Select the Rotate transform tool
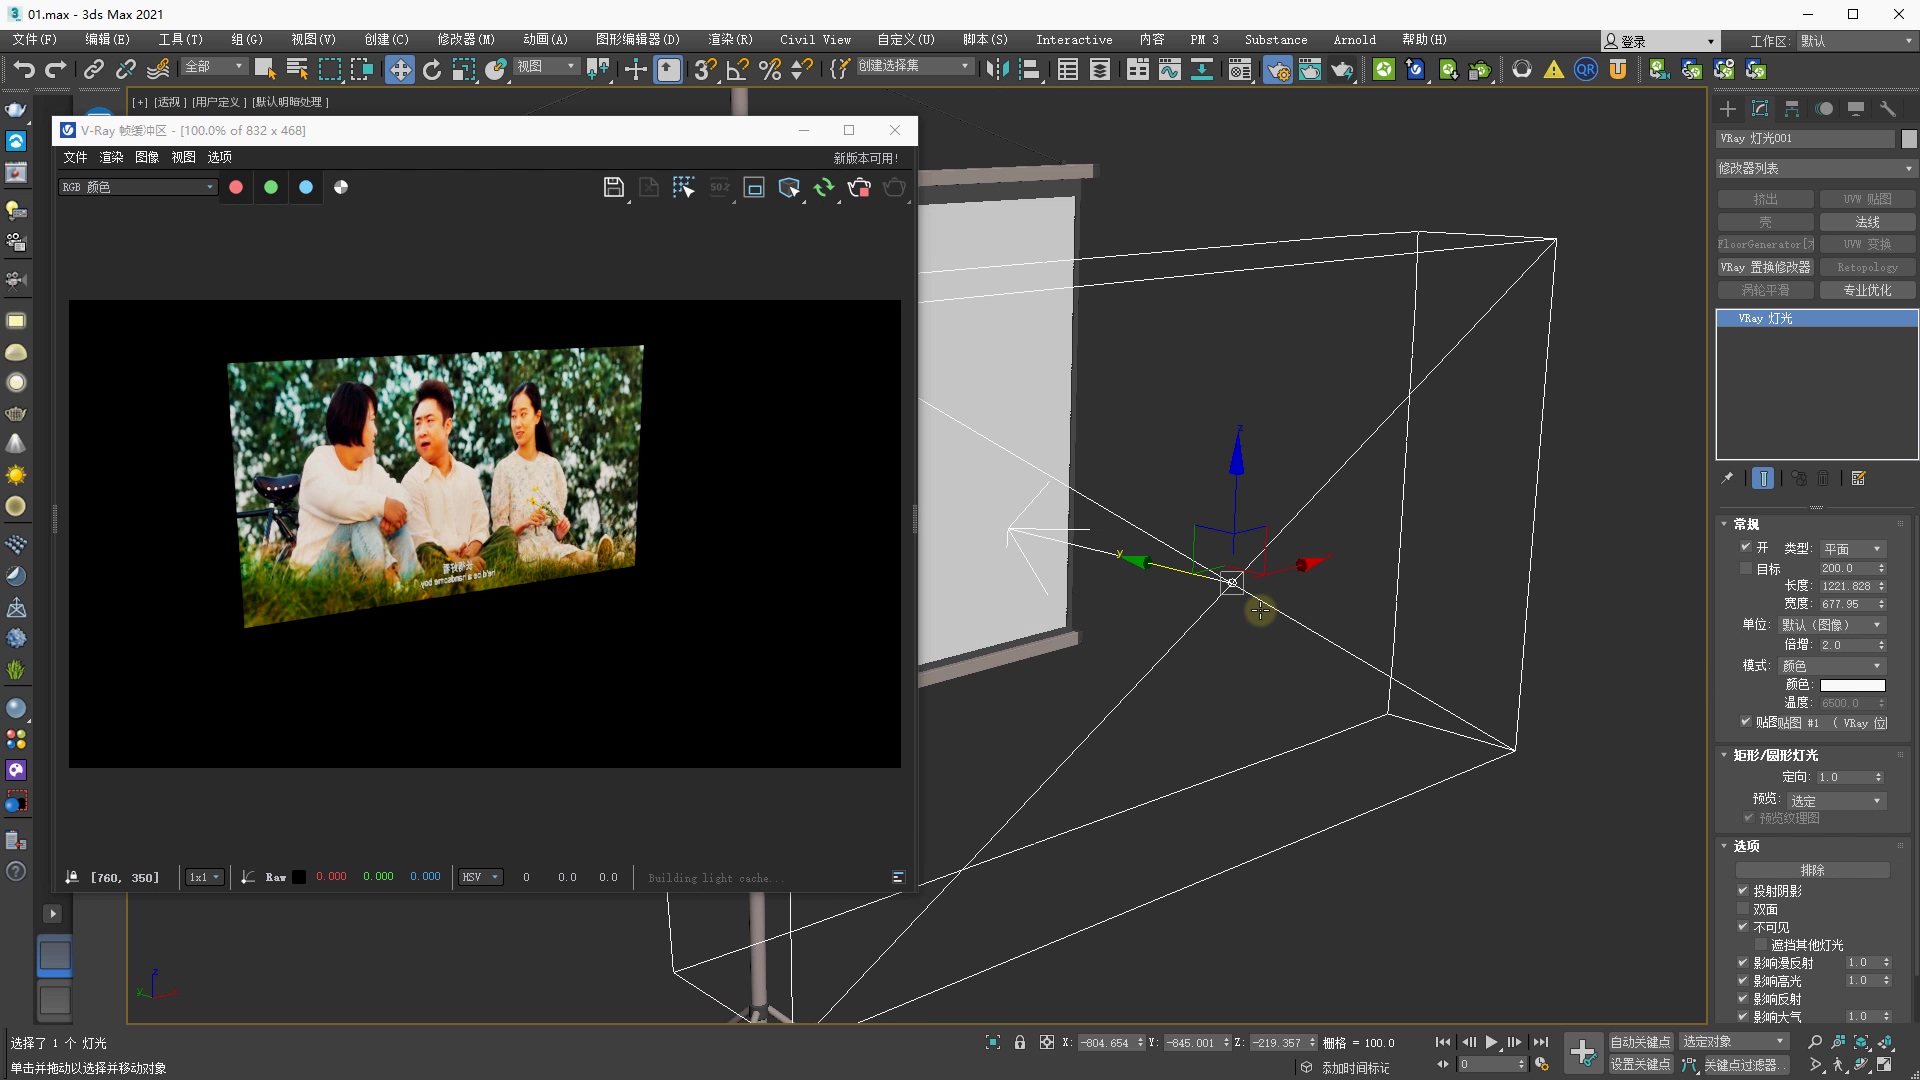The width and height of the screenshot is (1920, 1080). tap(432, 69)
